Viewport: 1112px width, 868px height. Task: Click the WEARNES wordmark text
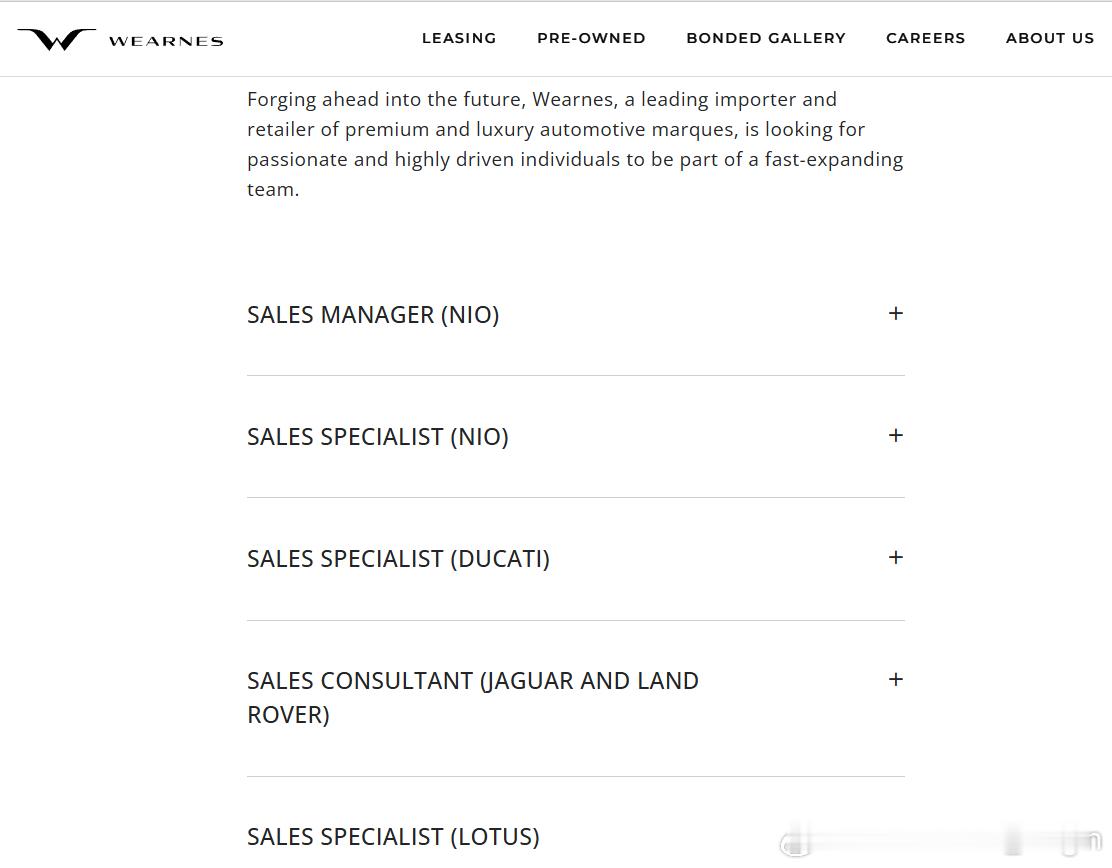pyautogui.click(x=166, y=41)
